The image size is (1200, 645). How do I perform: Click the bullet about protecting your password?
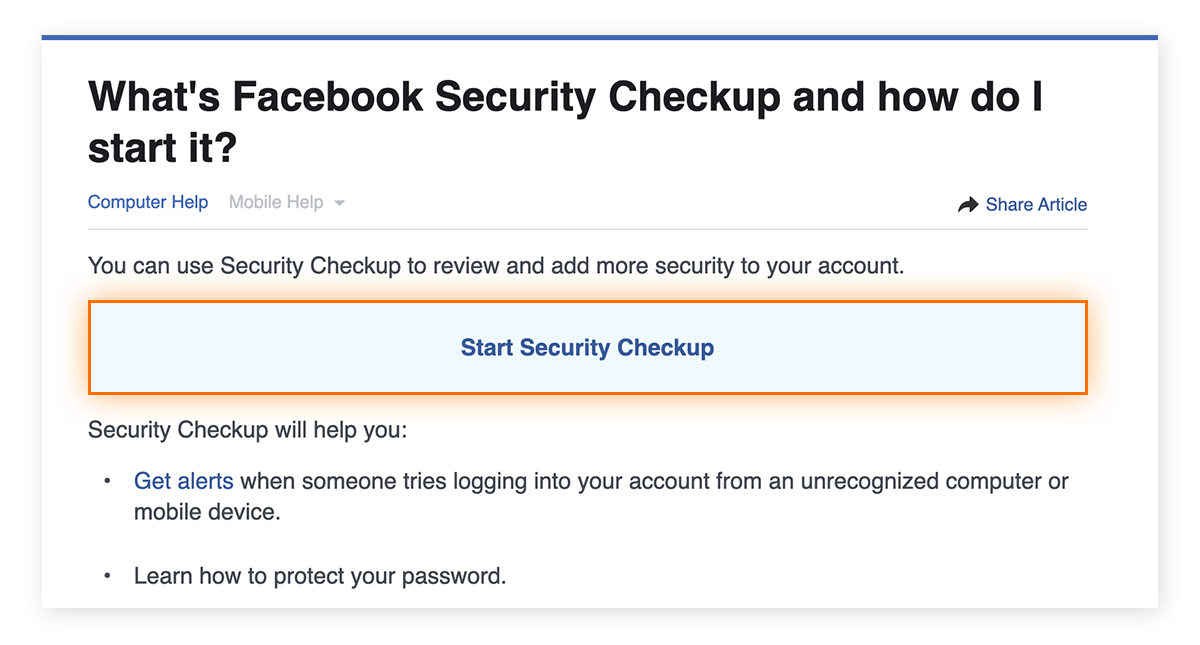pyautogui.click(x=320, y=575)
